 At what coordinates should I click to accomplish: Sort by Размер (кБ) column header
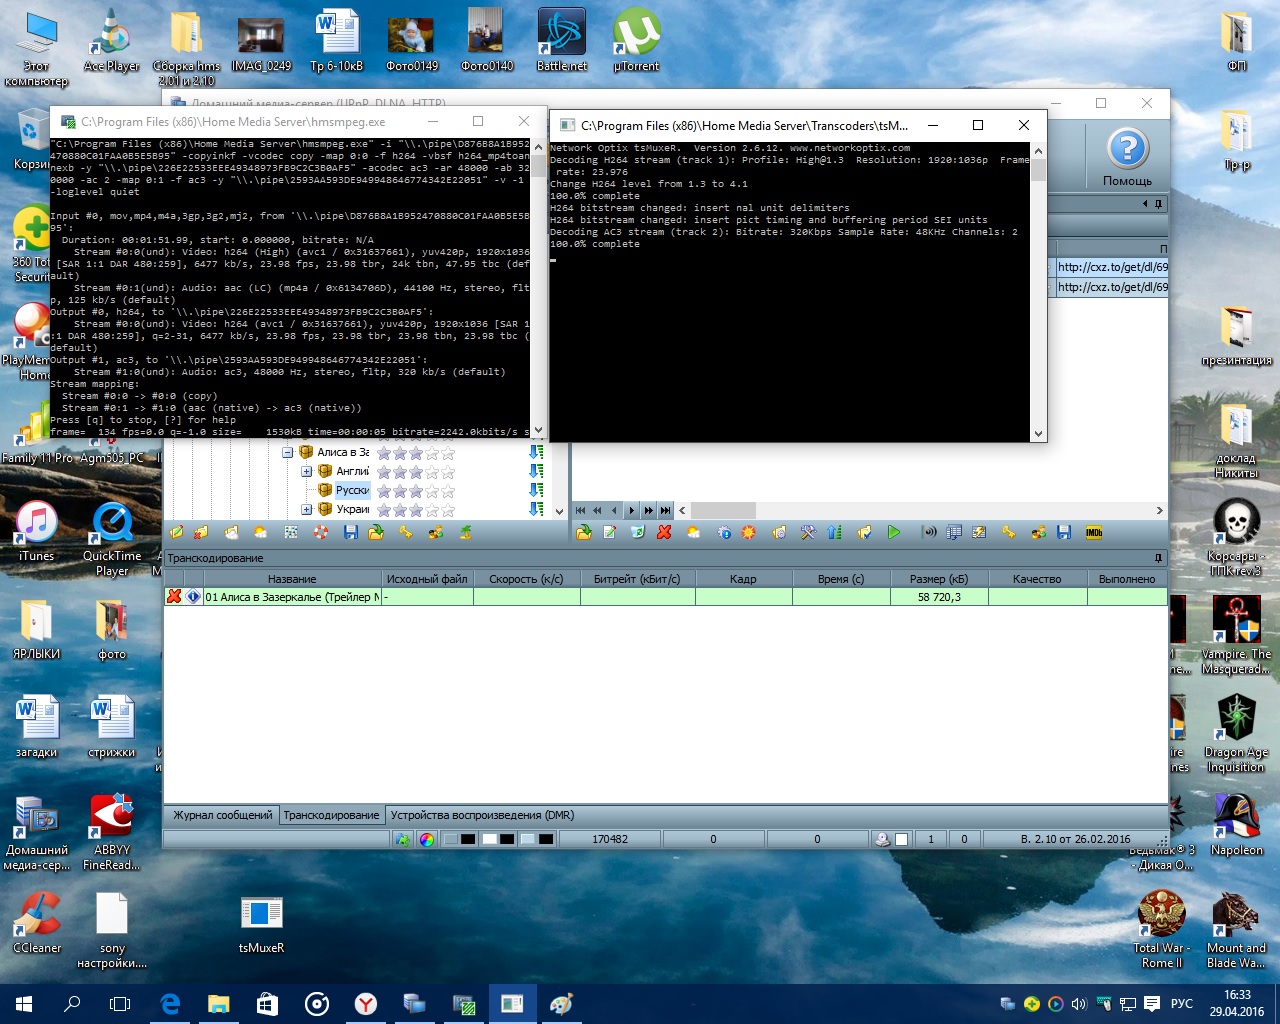pos(938,579)
